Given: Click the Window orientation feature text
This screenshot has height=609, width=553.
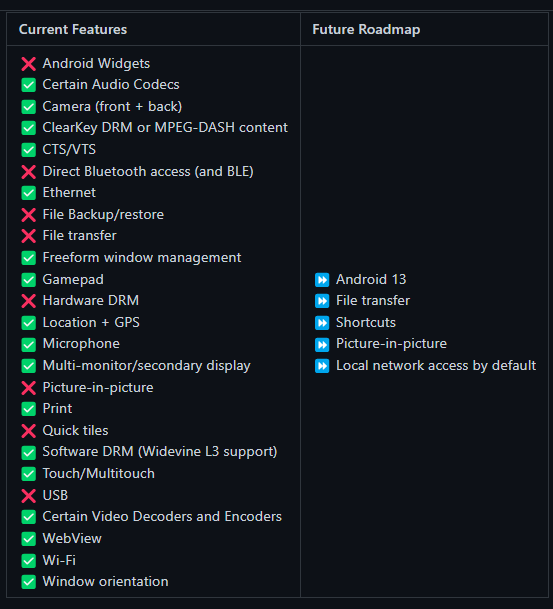Looking at the screenshot, I should pos(105,581).
